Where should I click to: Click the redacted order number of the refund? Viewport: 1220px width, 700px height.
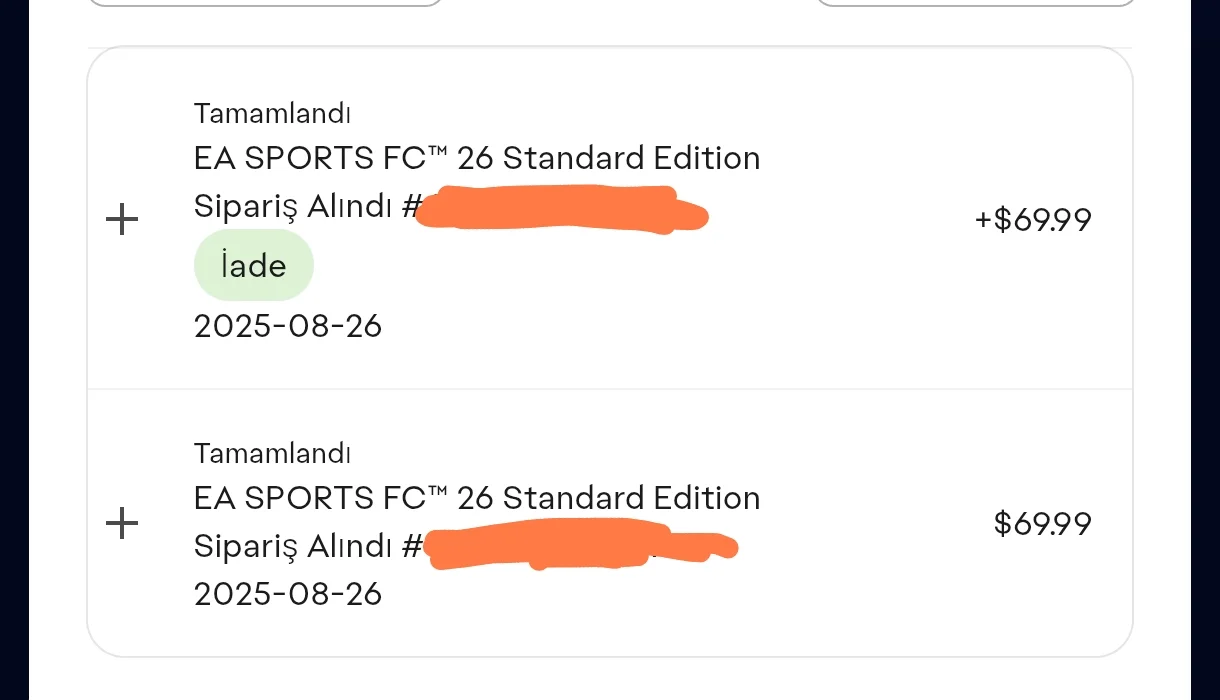point(560,211)
